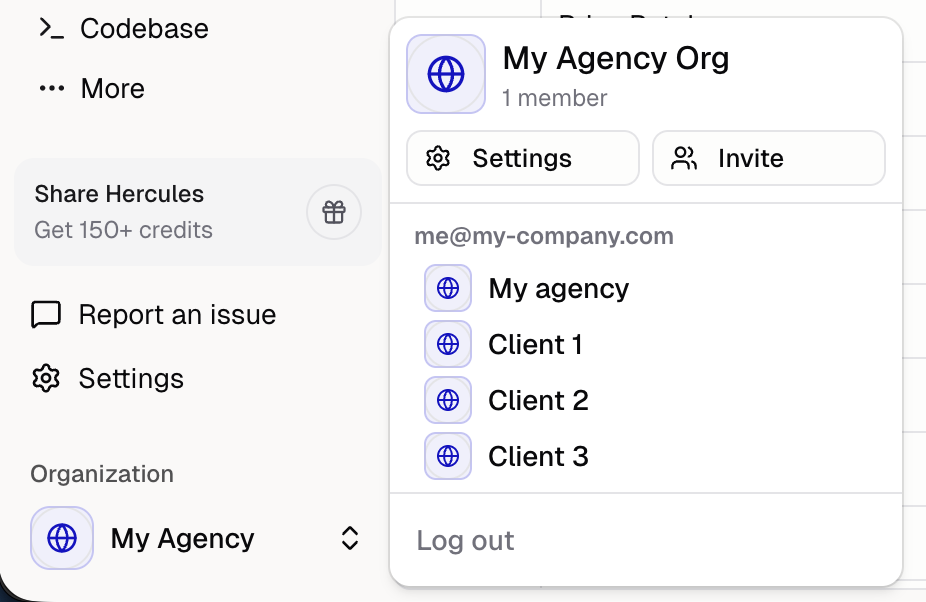
Task: Click the My Agency Org globe avatar
Action: coord(445,73)
